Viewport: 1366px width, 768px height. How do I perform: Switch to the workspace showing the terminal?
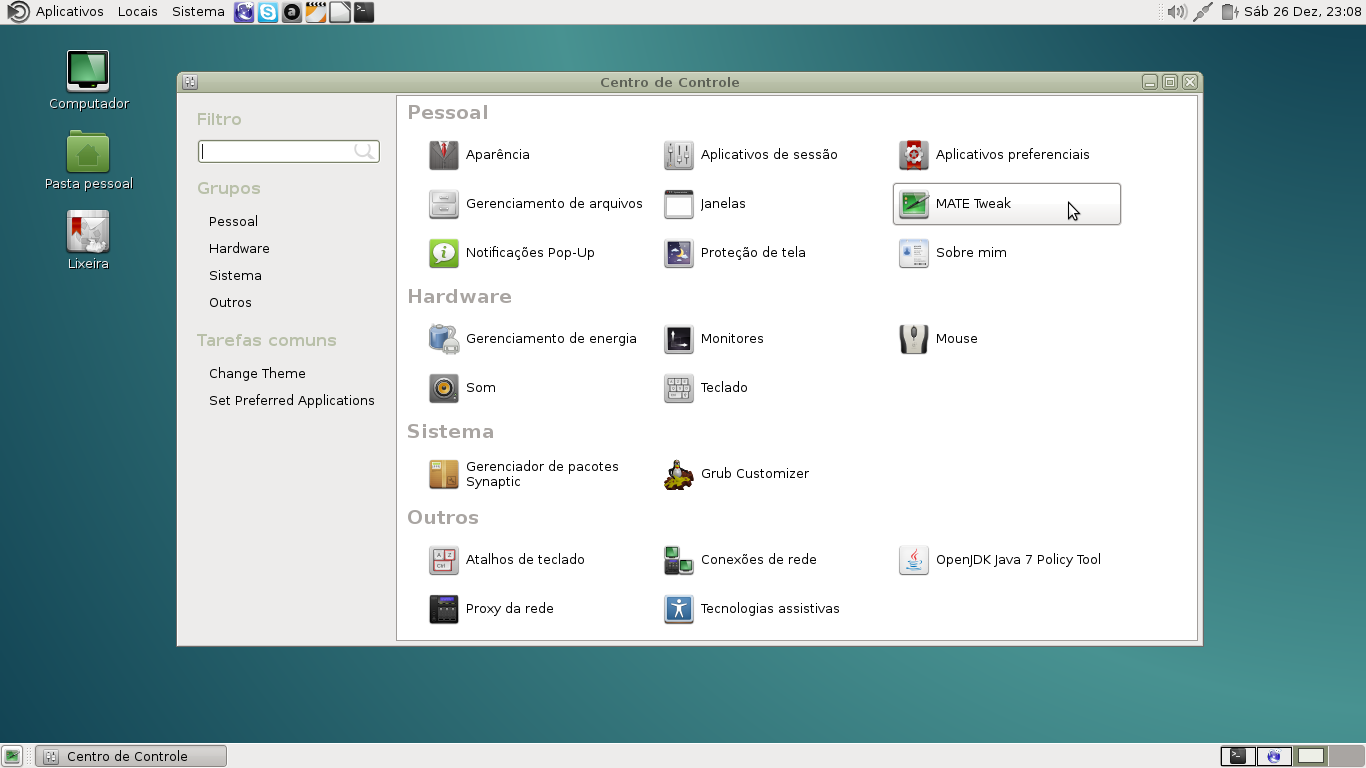(1238, 756)
